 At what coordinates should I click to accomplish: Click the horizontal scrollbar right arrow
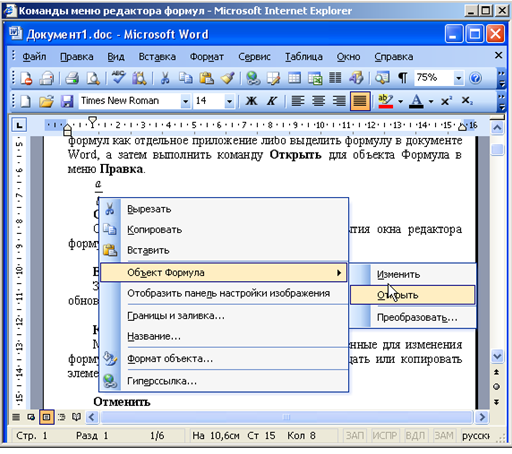pyautogui.click(x=482, y=417)
